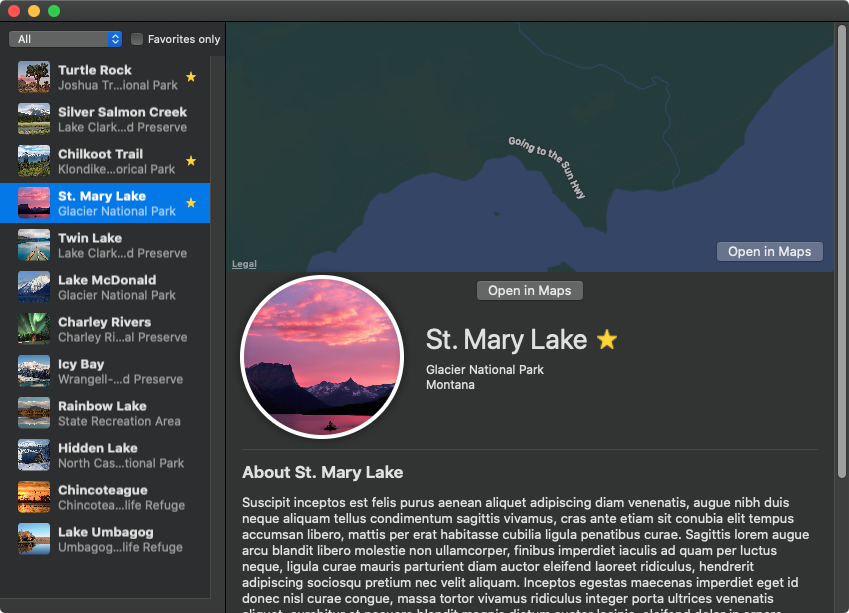Click the star in St. Mary Lake row

[191, 203]
